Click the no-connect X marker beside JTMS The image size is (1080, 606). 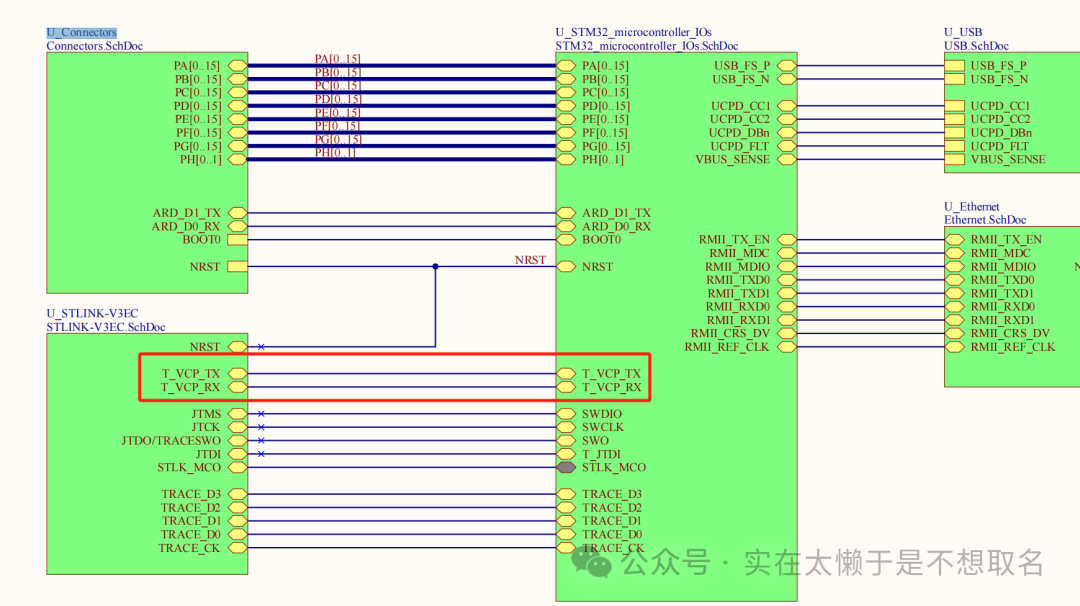point(261,414)
